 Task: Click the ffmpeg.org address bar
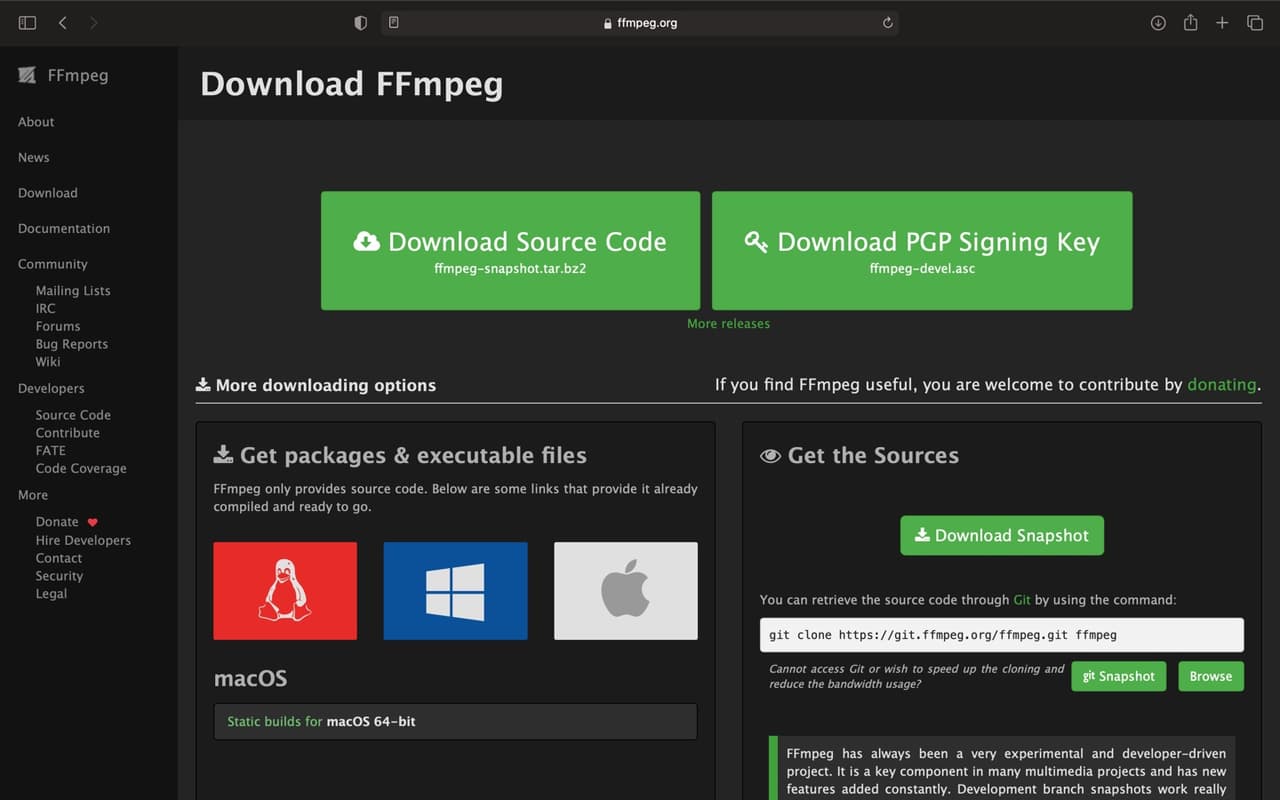pyautogui.click(x=640, y=23)
